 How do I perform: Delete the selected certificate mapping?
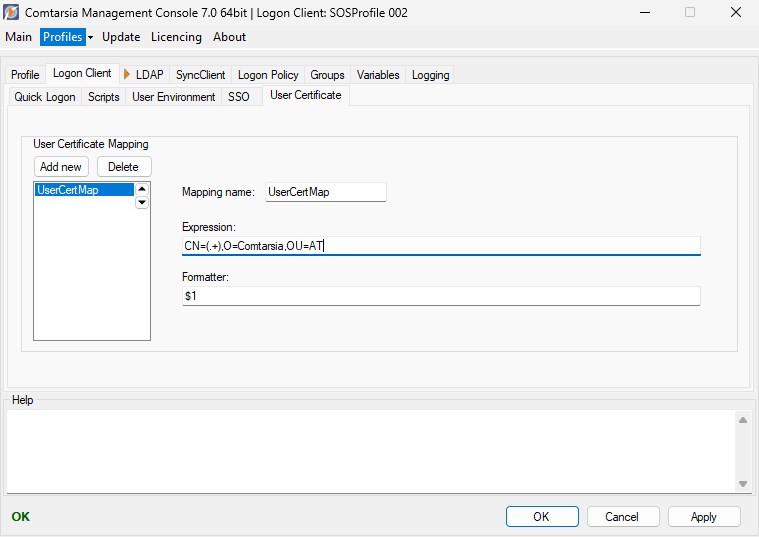pyautogui.click(x=123, y=167)
